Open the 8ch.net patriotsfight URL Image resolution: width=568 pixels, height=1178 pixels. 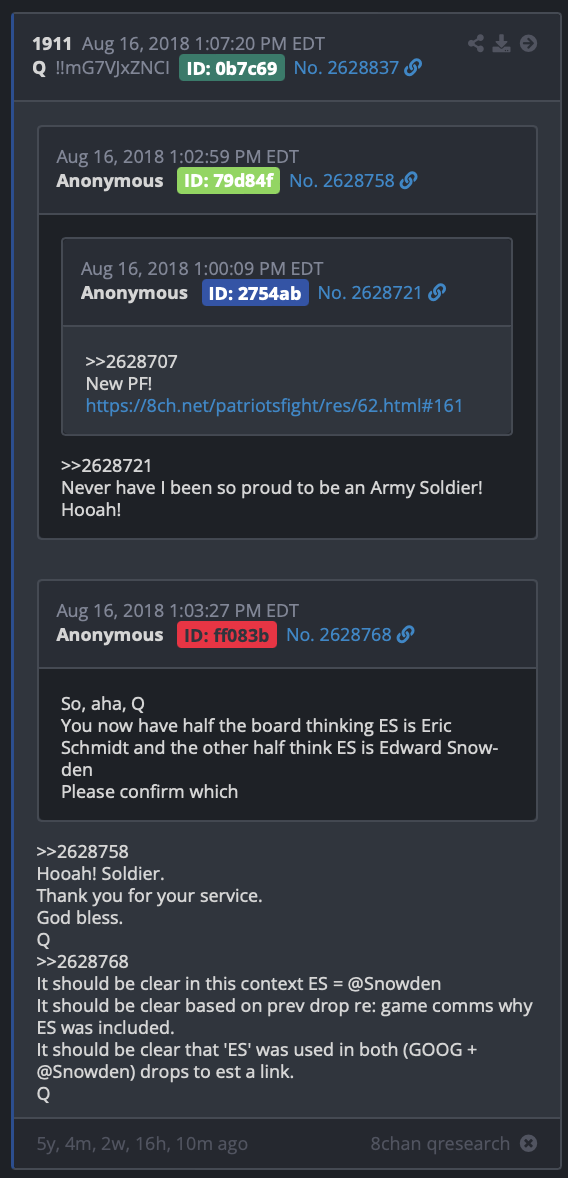pos(274,406)
